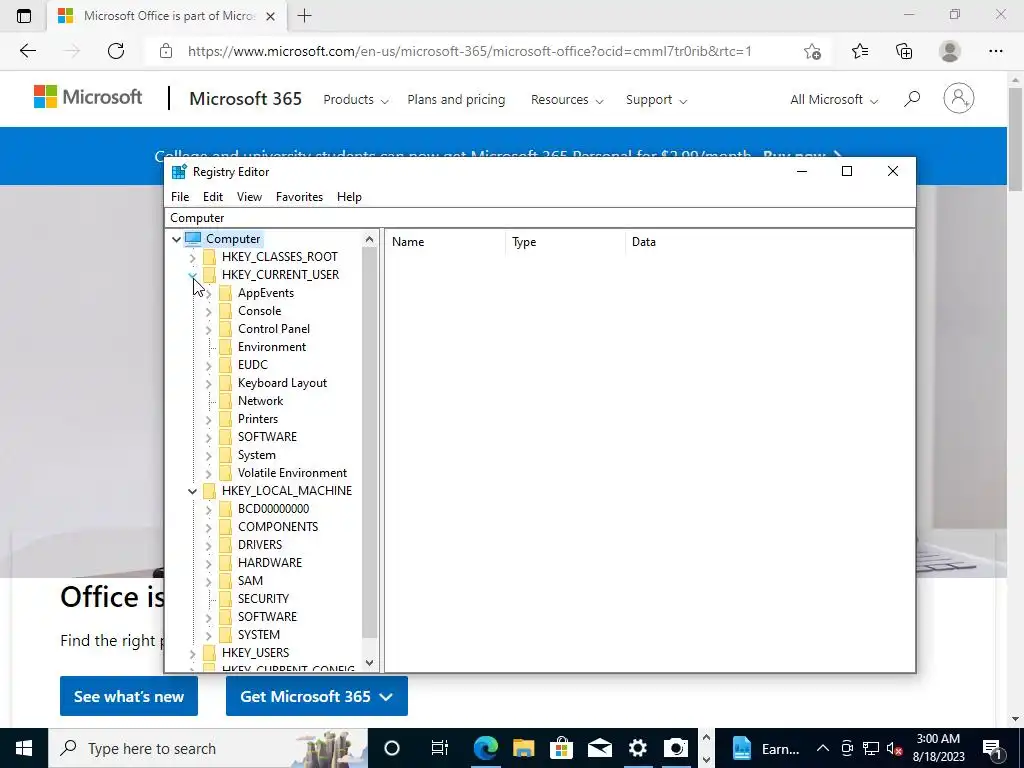Select the Environment key
The image size is (1024, 768).
coord(272,347)
